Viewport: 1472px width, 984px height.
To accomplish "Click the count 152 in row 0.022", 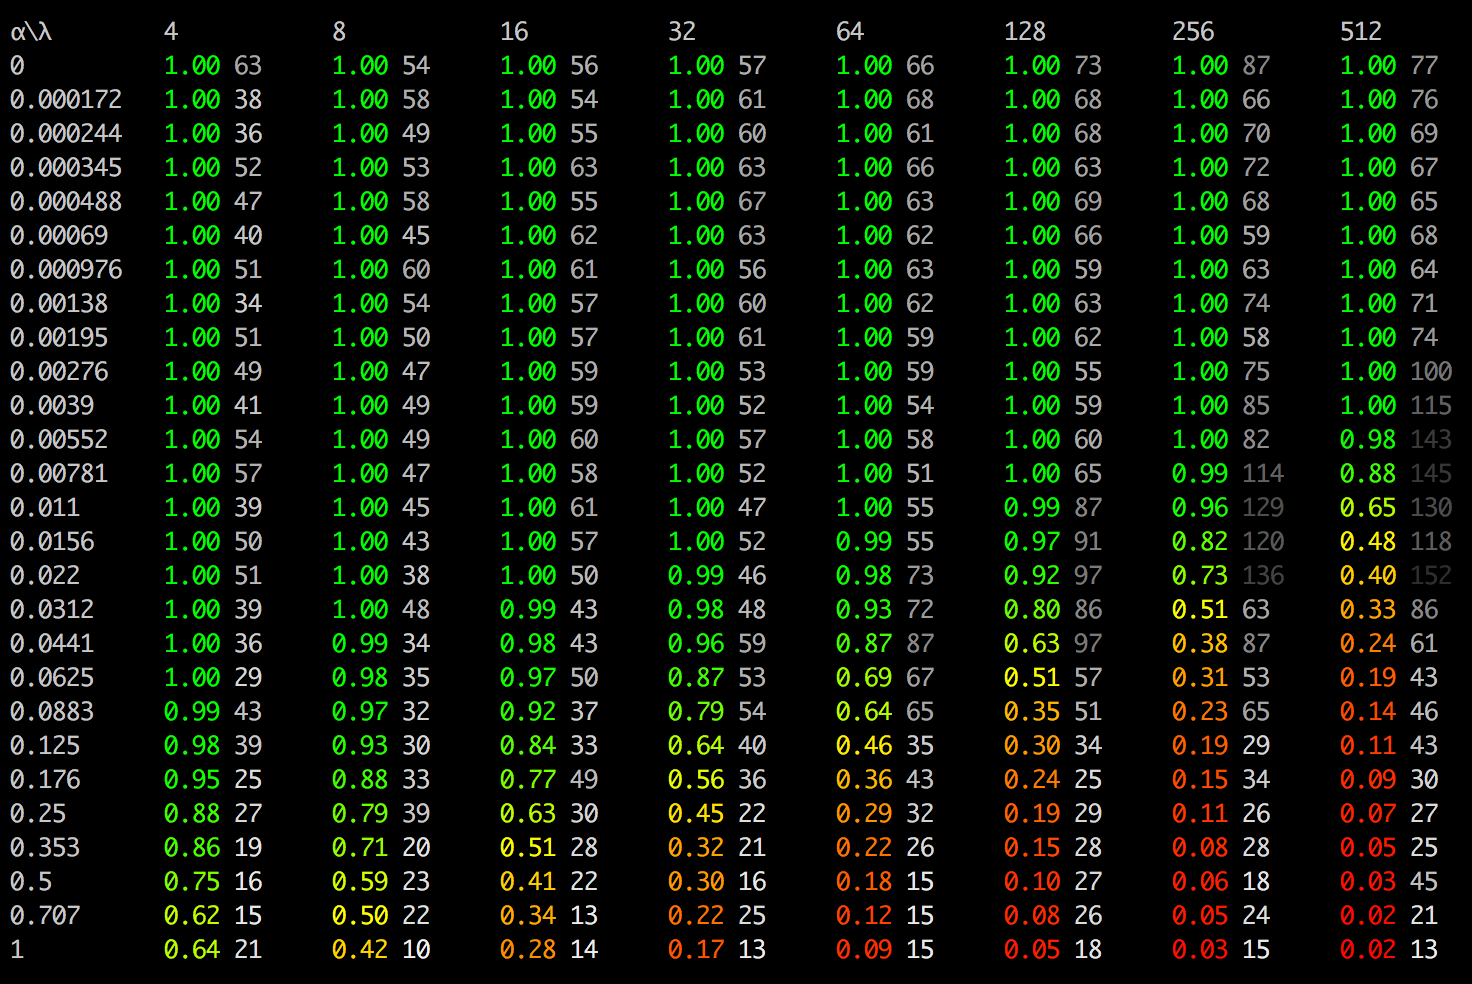I will (1431, 576).
